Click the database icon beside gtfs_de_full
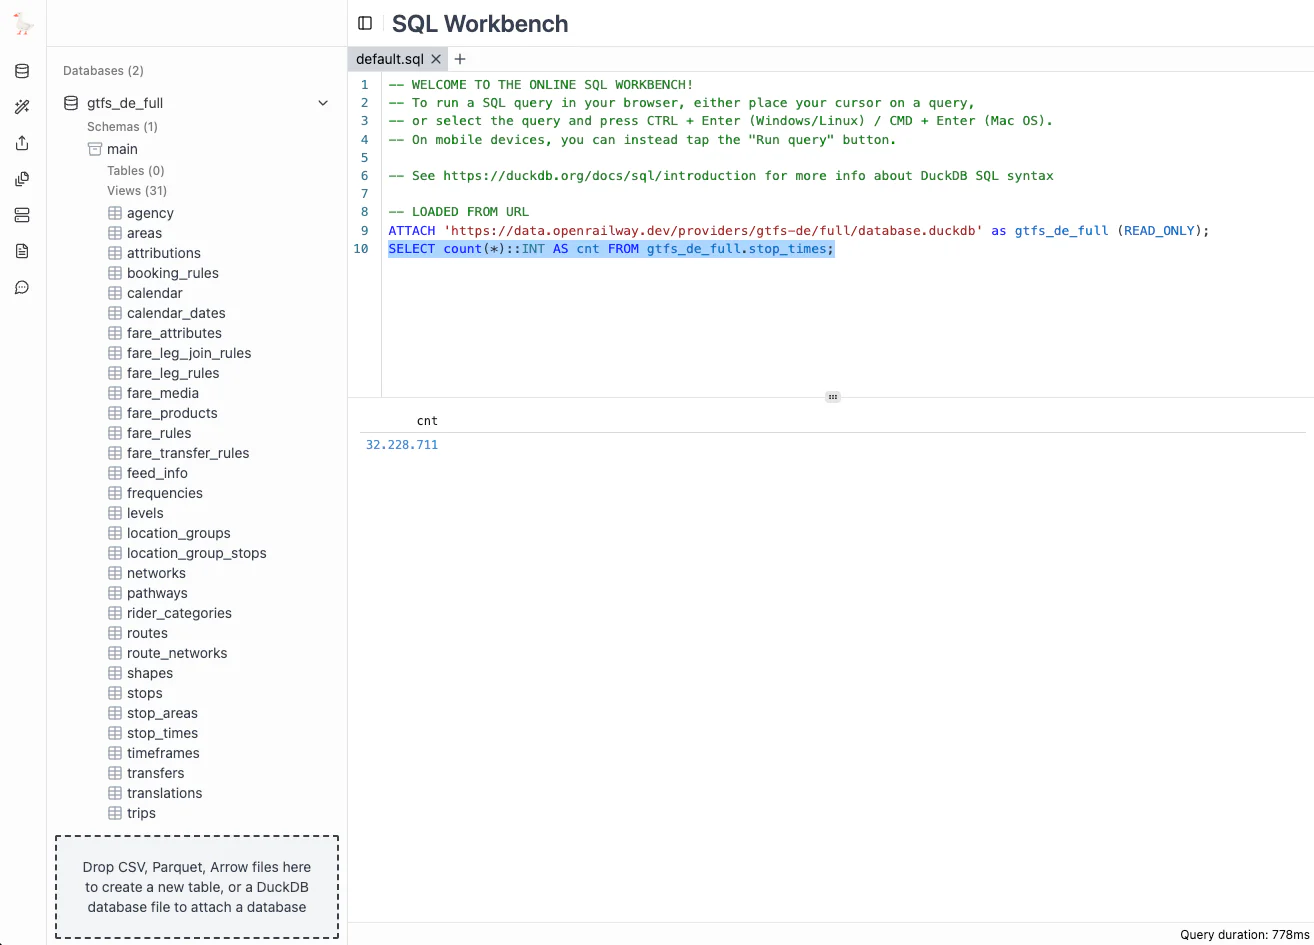This screenshot has width=1314, height=945. (71, 103)
